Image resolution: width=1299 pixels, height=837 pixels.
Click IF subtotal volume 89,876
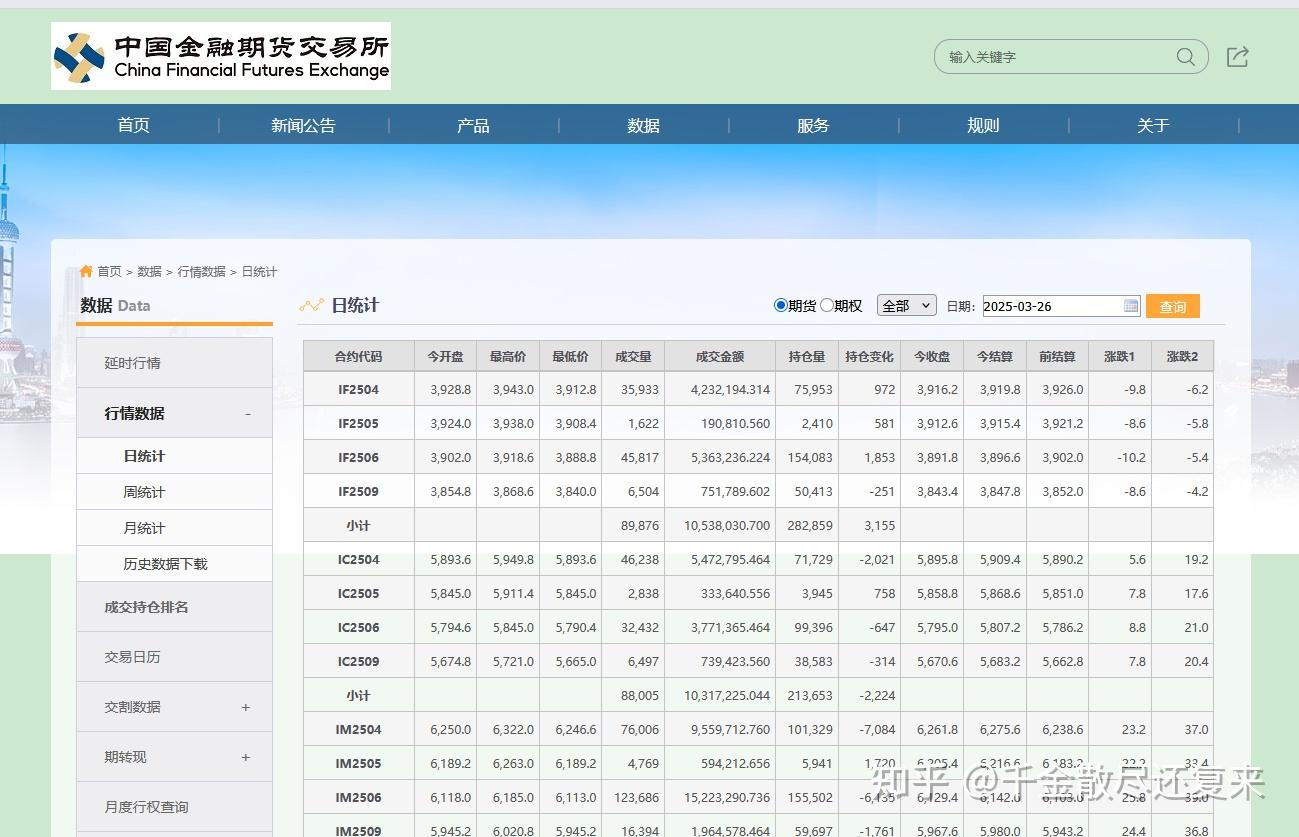coord(640,526)
